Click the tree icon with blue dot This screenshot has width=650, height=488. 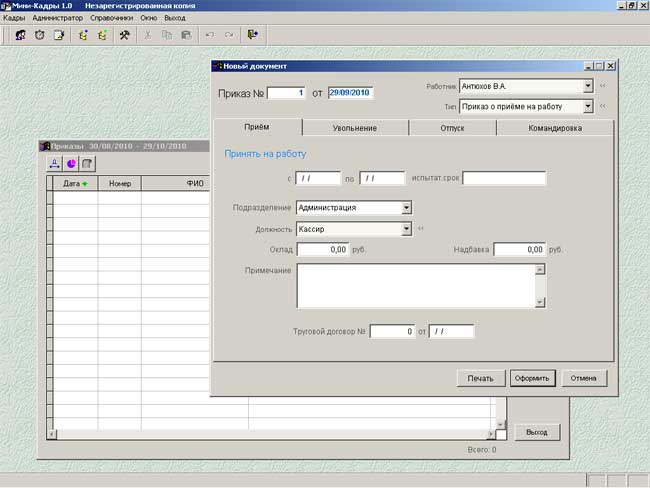click(x=83, y=35)
